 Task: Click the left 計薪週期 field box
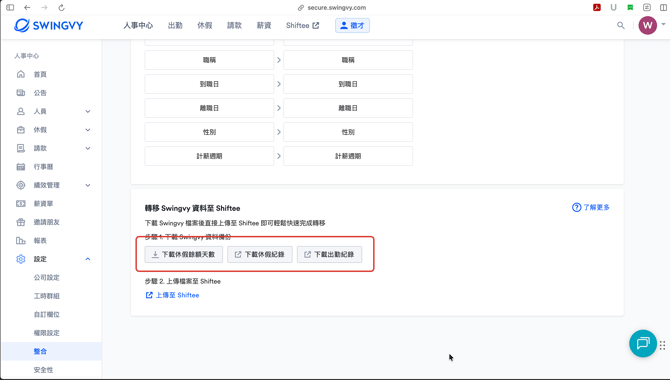point(209,156)
